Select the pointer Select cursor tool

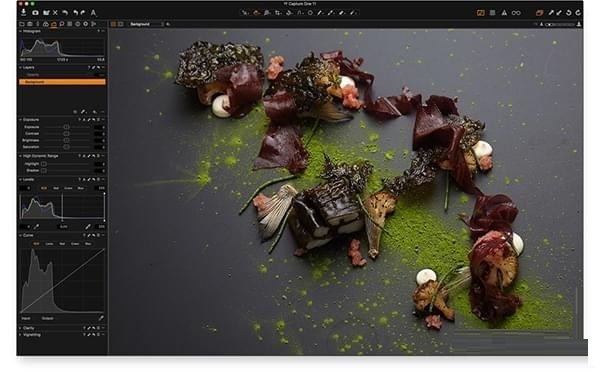[x=245, y=13]
